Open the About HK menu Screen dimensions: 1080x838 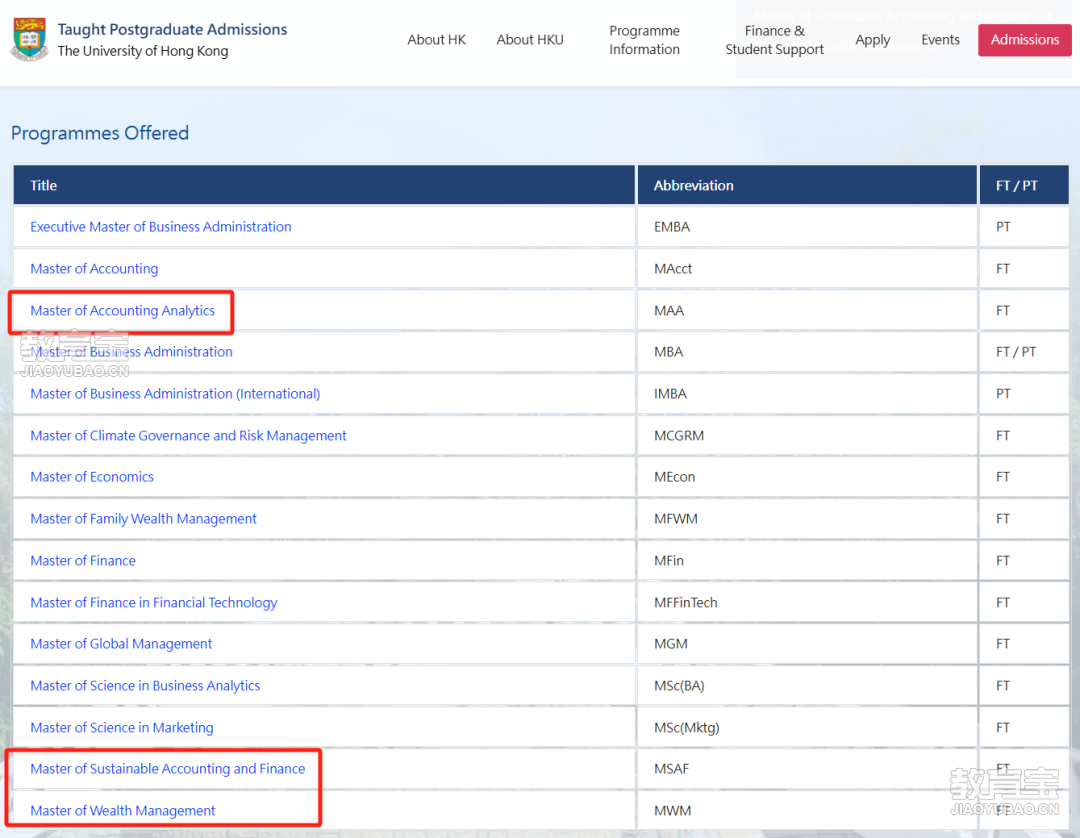coord(437,40)
